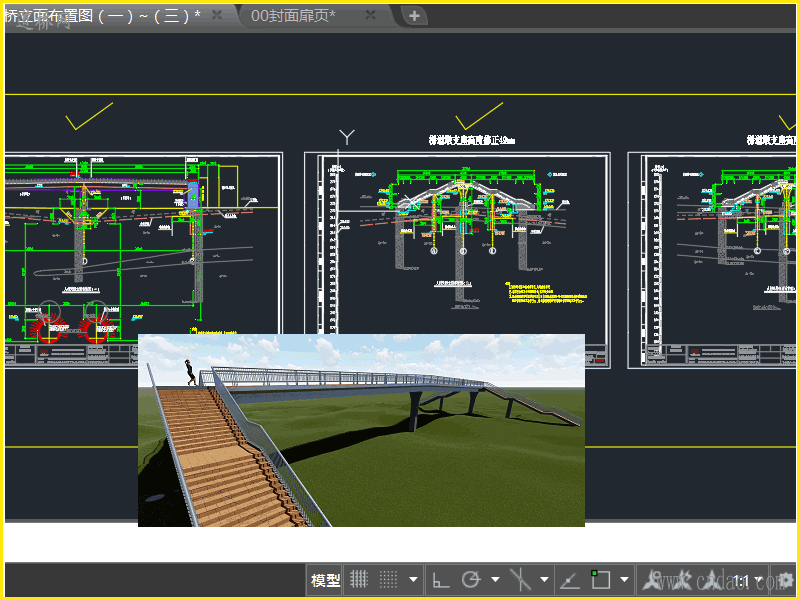The height and width of the screenshot is (600, 800).
Task: Open the snap mode dropdown arrow
Action: (x=412, y=580)
